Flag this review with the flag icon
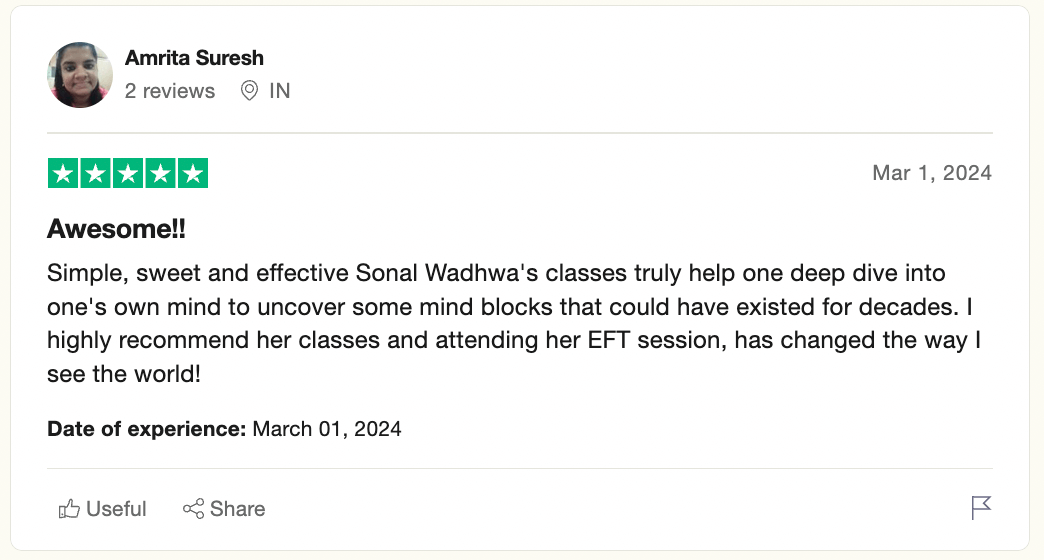Viewport: 1044px width, 560px height. coord(981,507)
